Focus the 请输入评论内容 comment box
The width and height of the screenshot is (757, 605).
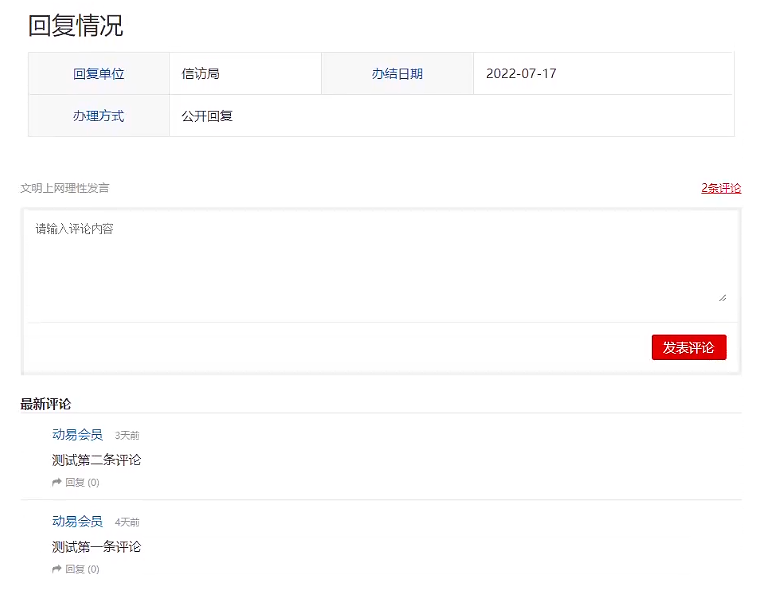(380, 262)
